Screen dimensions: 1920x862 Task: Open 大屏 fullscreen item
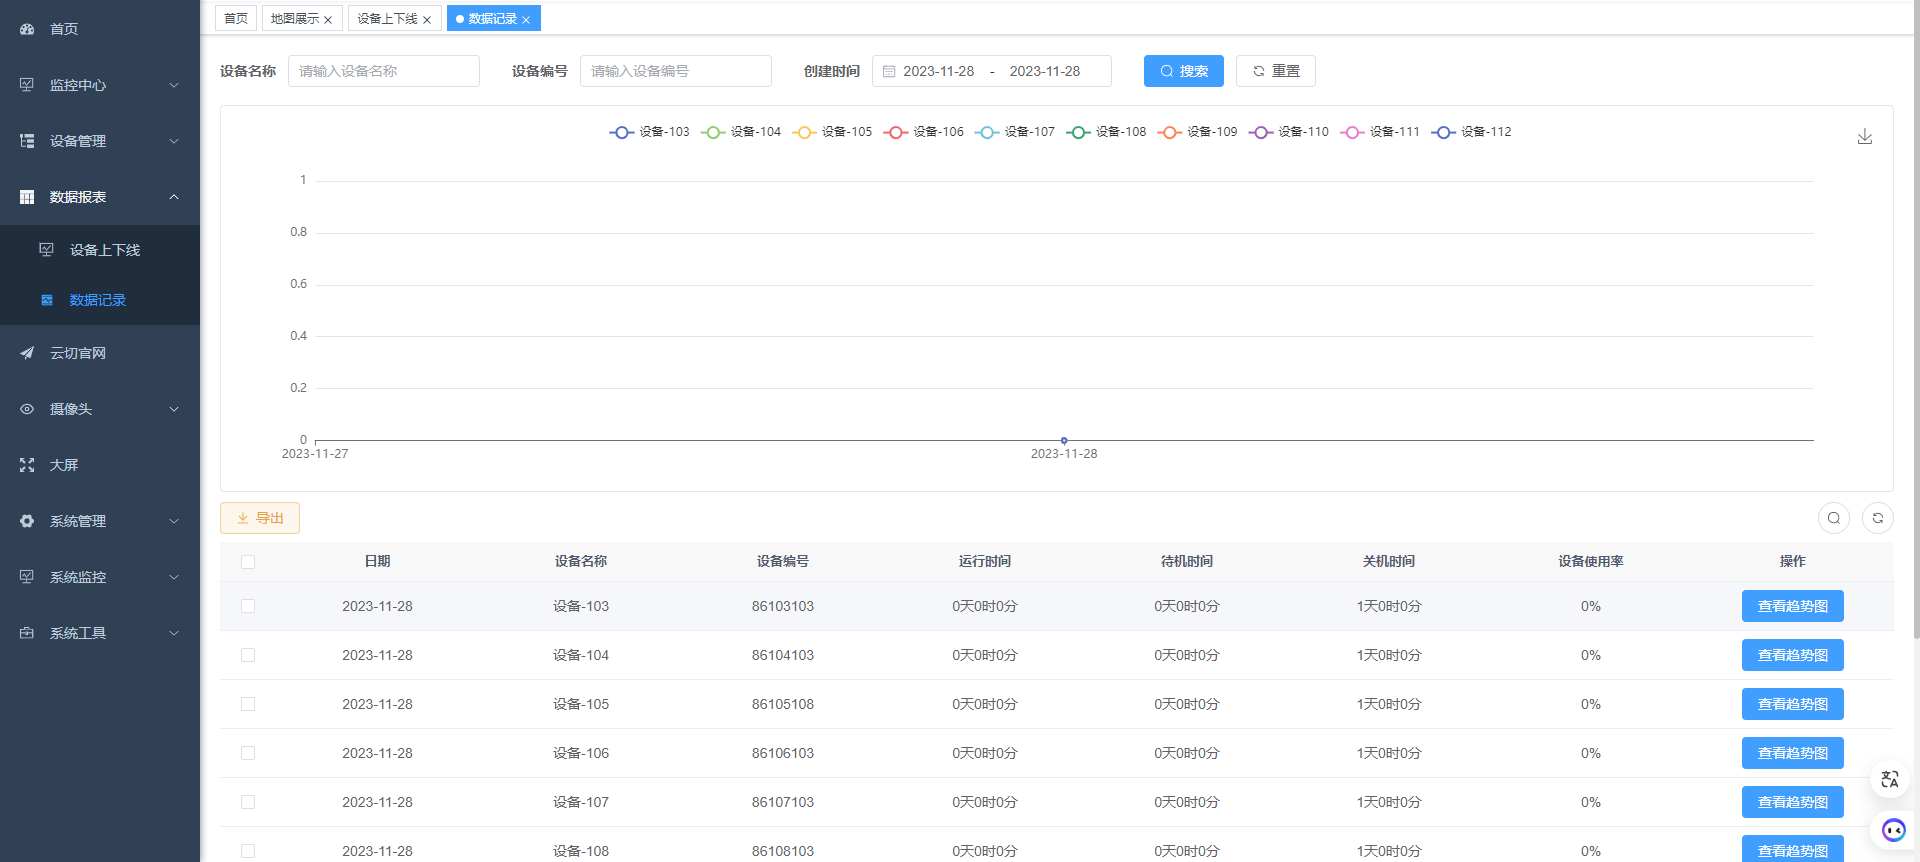pos(100,465)
